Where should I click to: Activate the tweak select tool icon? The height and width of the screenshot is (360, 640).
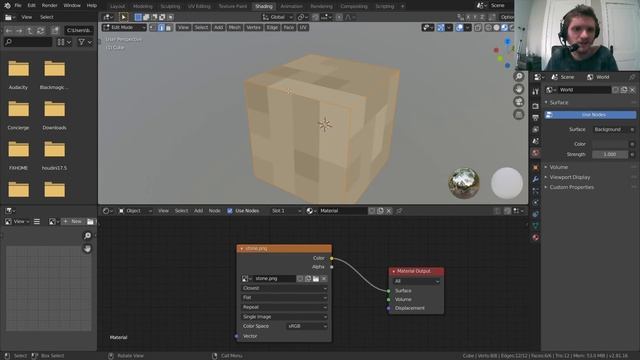click(123, 17)
